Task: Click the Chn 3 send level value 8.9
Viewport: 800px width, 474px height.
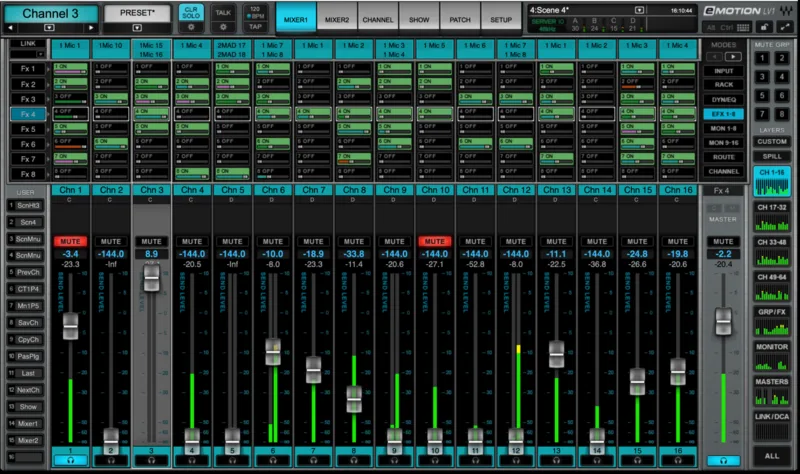Action: pyautogui.click(x=151, y=254)
